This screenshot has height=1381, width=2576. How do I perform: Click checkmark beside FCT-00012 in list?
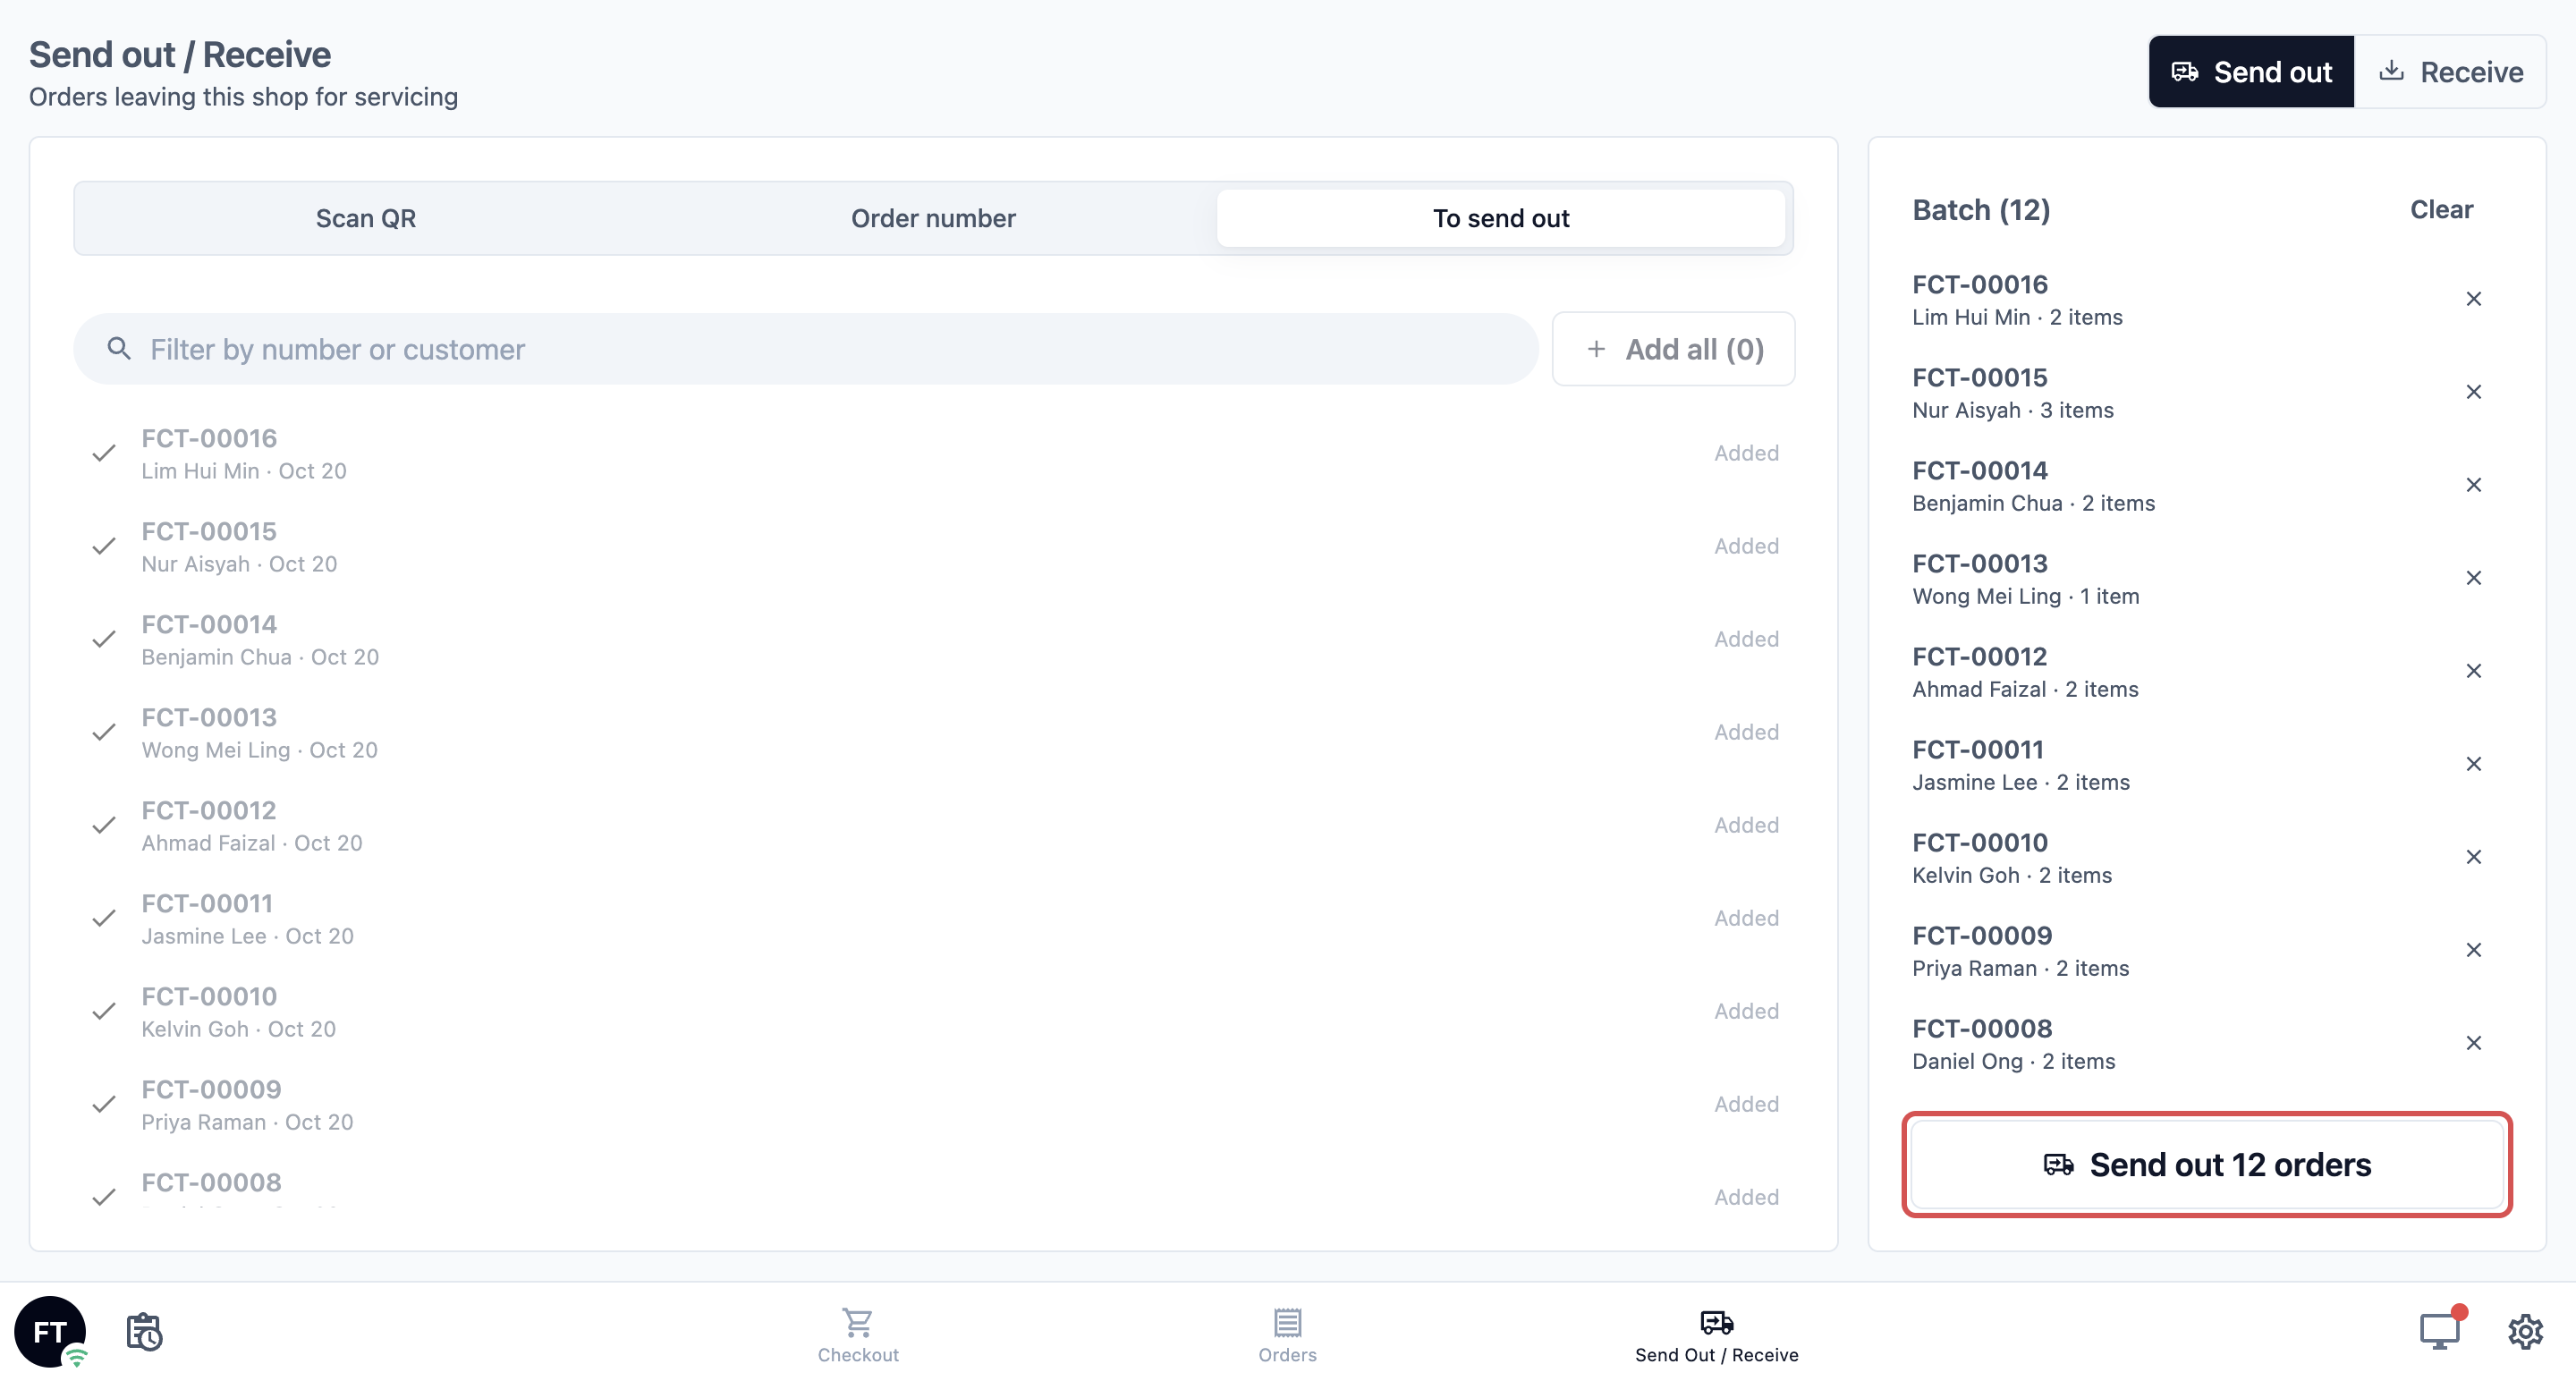[103, 826]
